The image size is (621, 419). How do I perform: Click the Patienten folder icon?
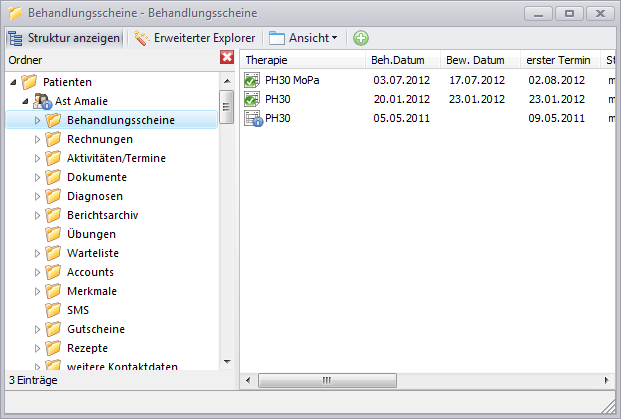29,82
